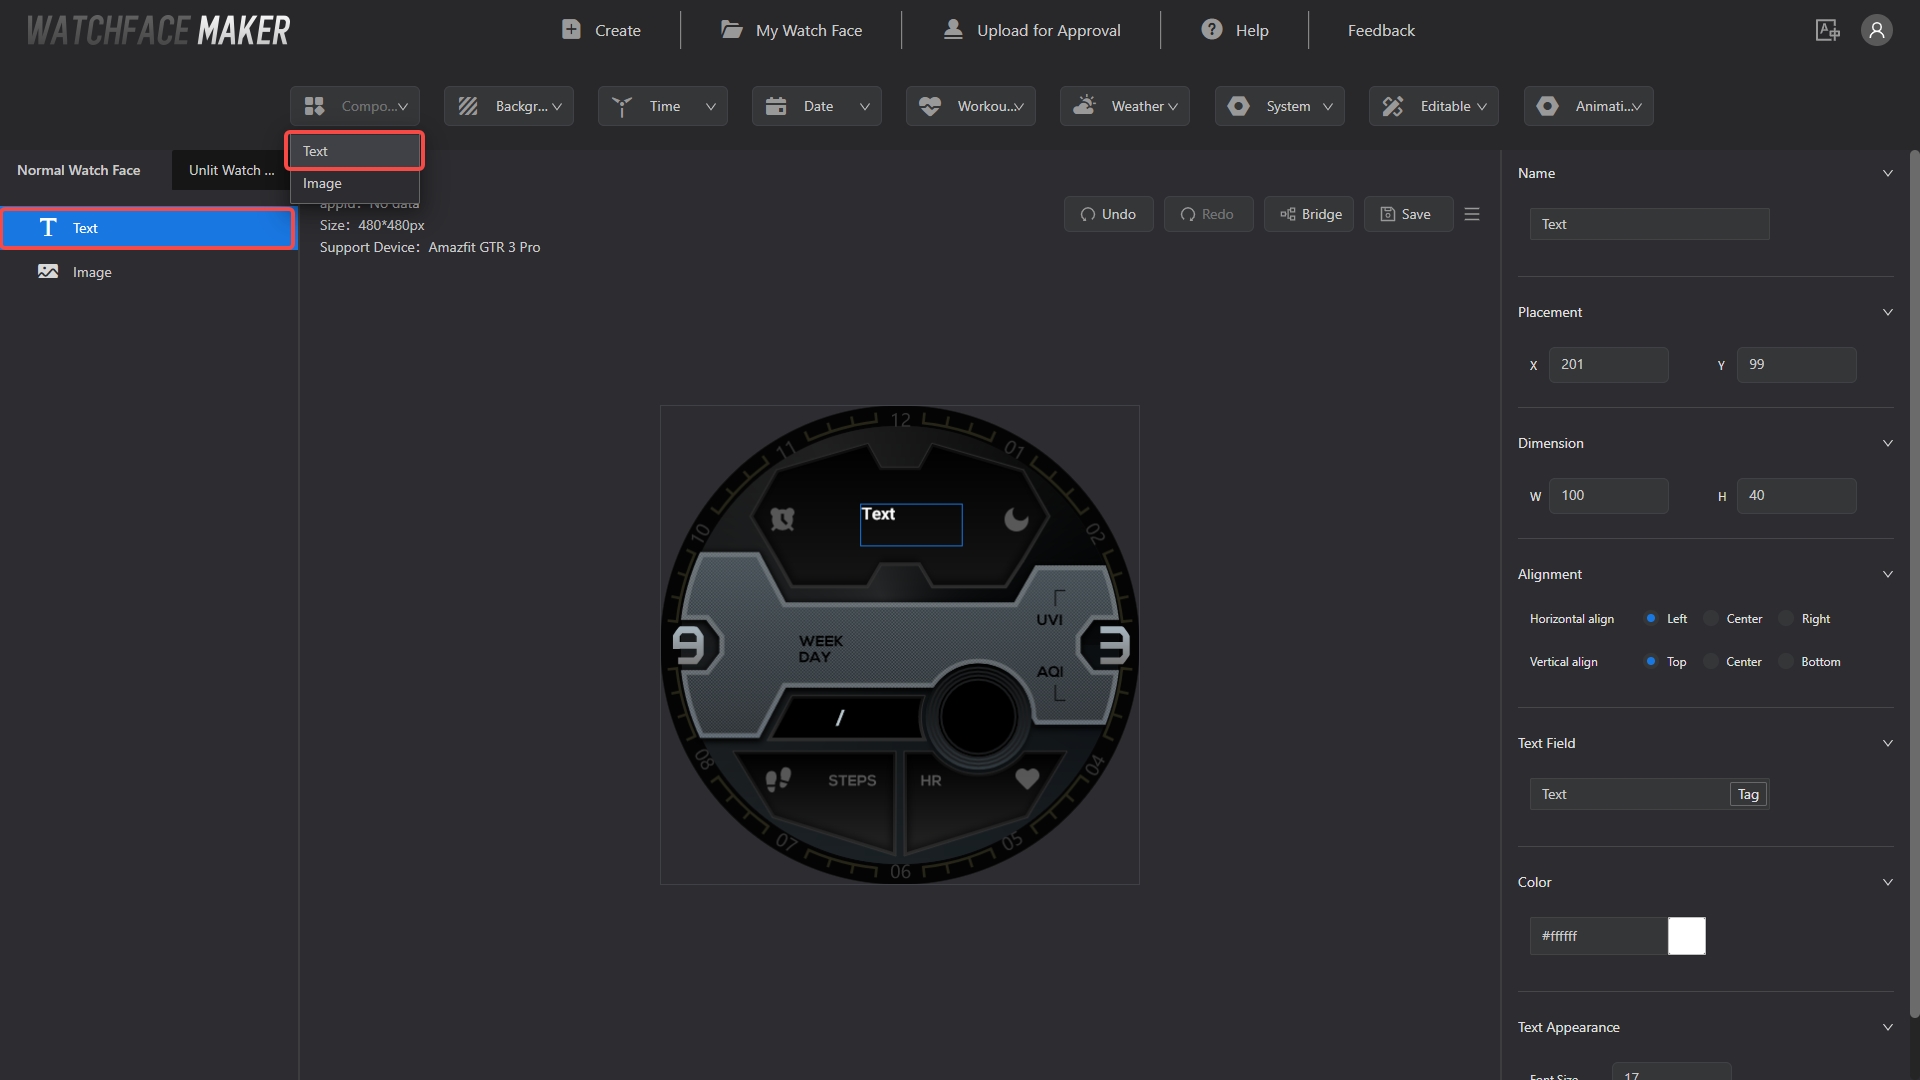Click the footsteps icon on watch face
Image resolution: width=1920 pixels, height=1080 pixels.
click(x=778, y=780)
